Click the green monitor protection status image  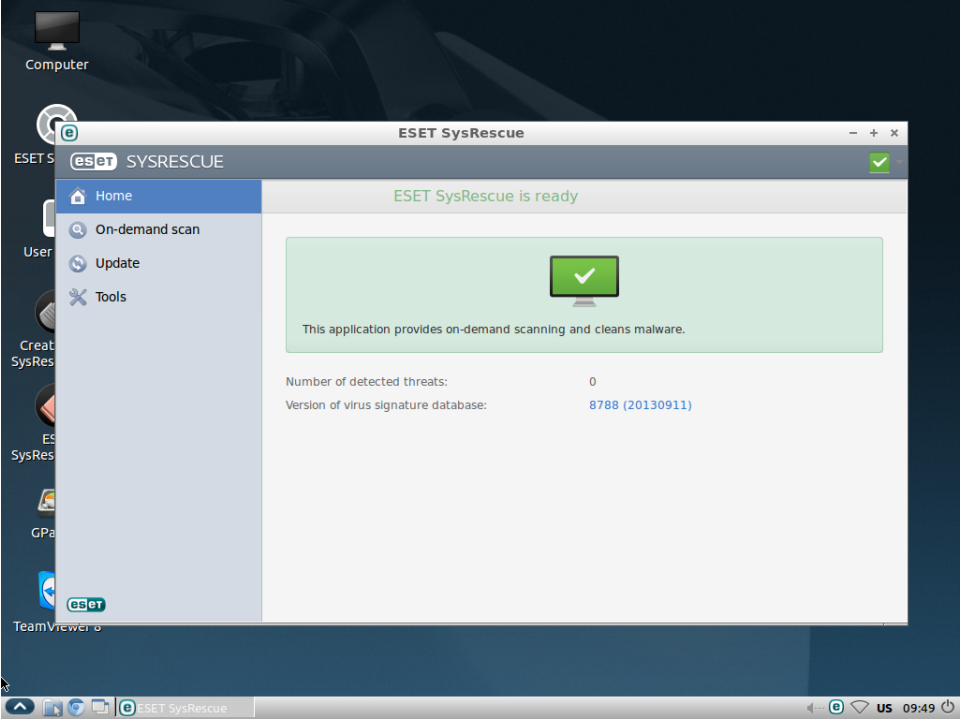coord(584,281)
